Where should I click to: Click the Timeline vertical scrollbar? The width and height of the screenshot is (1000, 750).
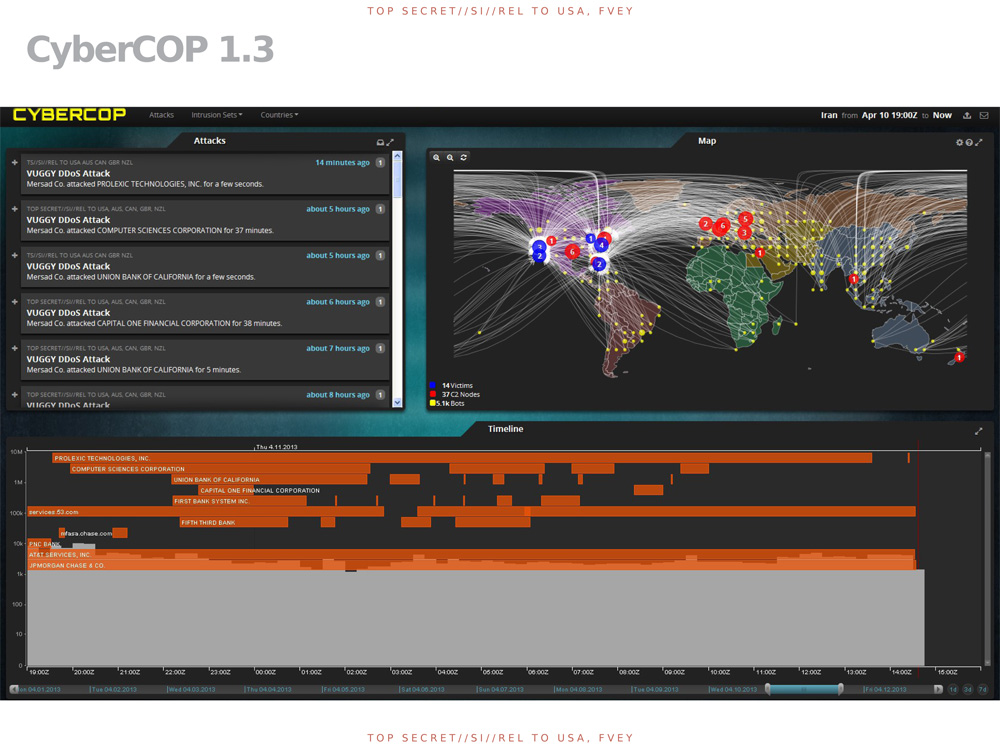coord(988,561)
